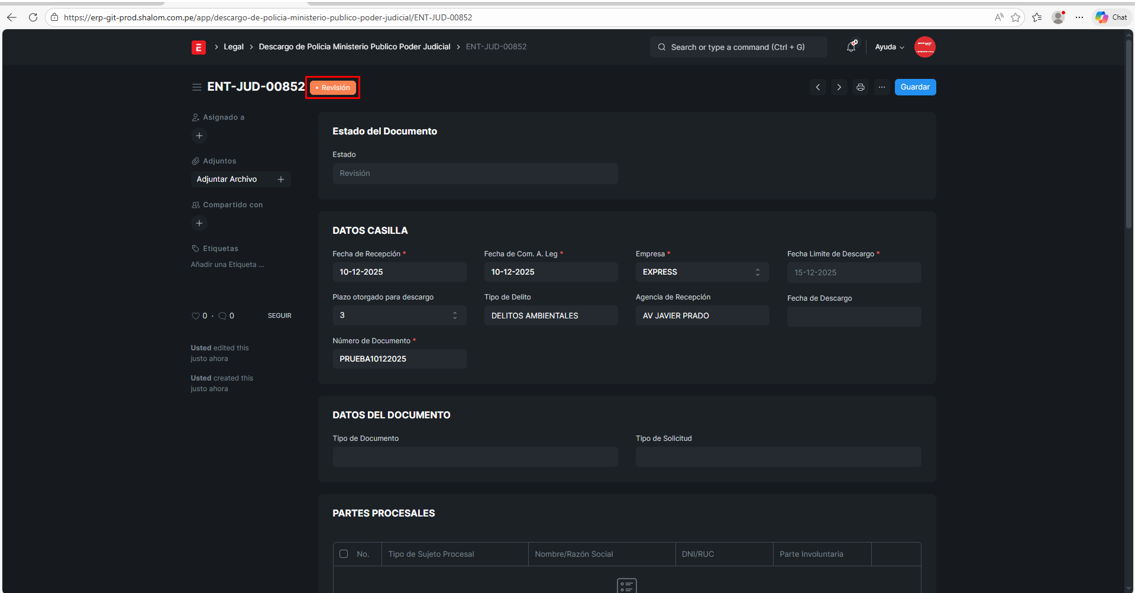Print the document using the printer icon
This screenshot has height=593, width=1135.
pyautogui.click(x=860, y=87)
